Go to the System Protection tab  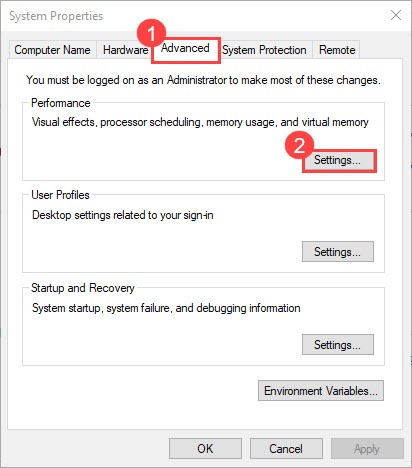(264, 50)
